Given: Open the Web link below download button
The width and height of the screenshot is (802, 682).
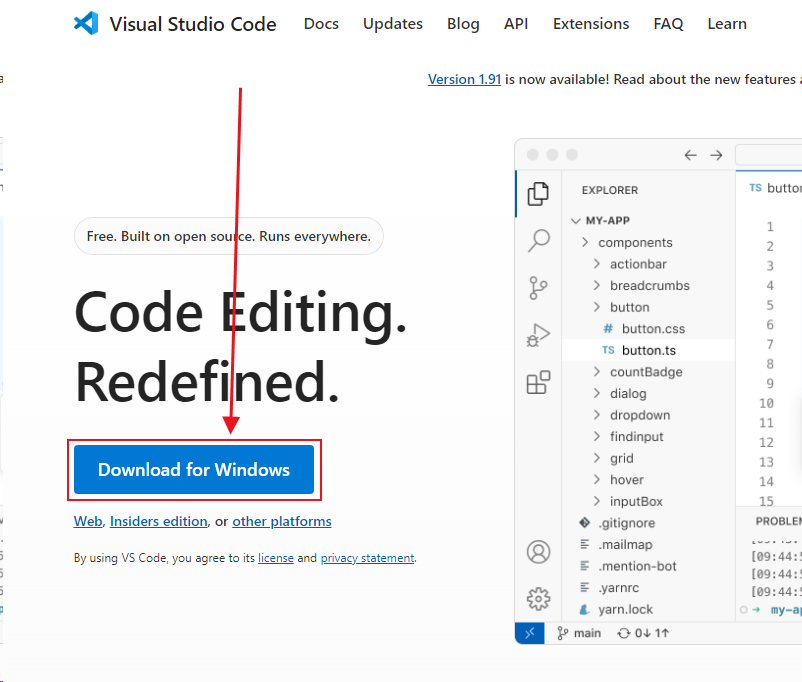Looking at the screenshot, I should [88, 521].
